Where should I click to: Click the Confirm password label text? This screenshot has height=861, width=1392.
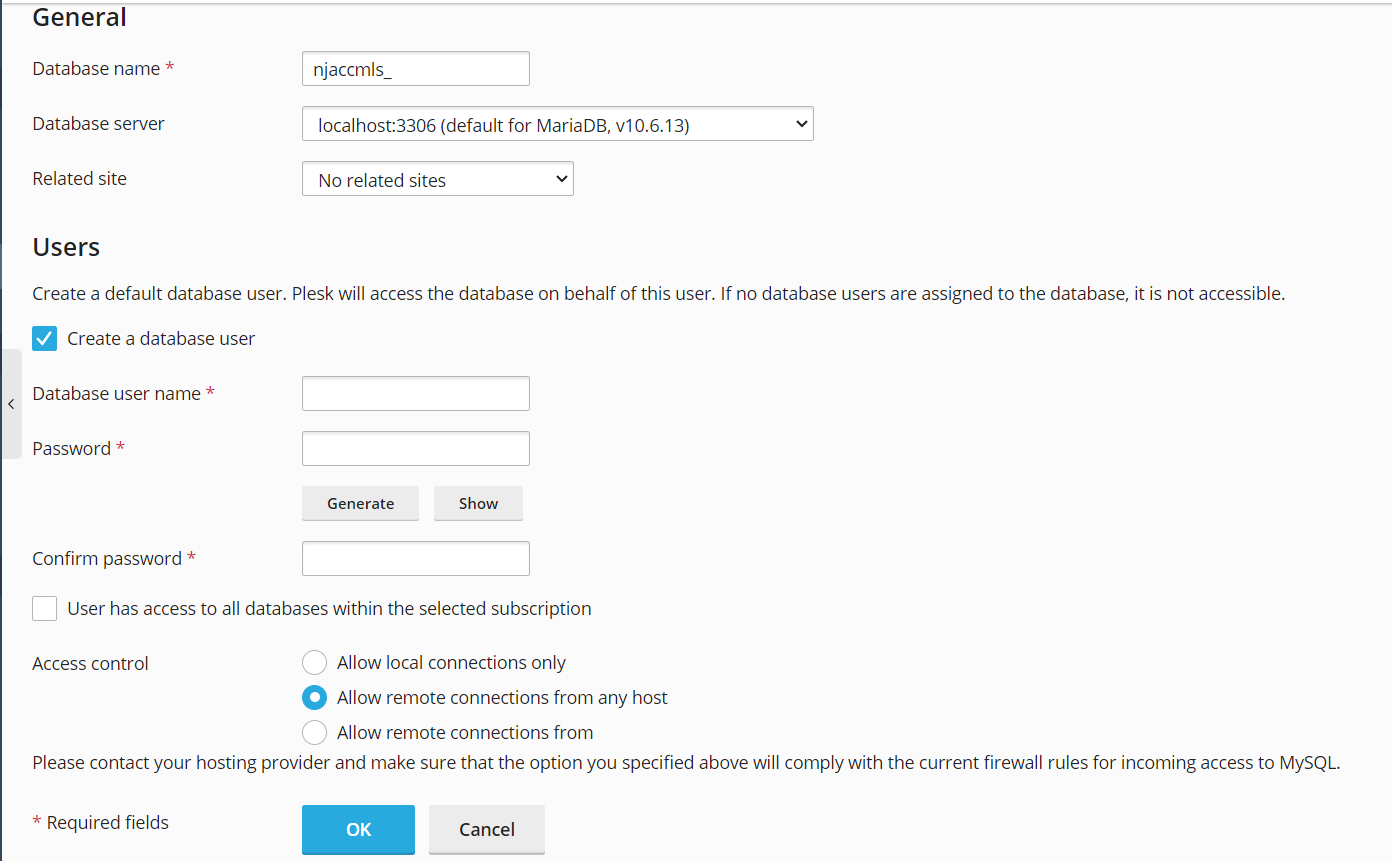tap(107, 559)
